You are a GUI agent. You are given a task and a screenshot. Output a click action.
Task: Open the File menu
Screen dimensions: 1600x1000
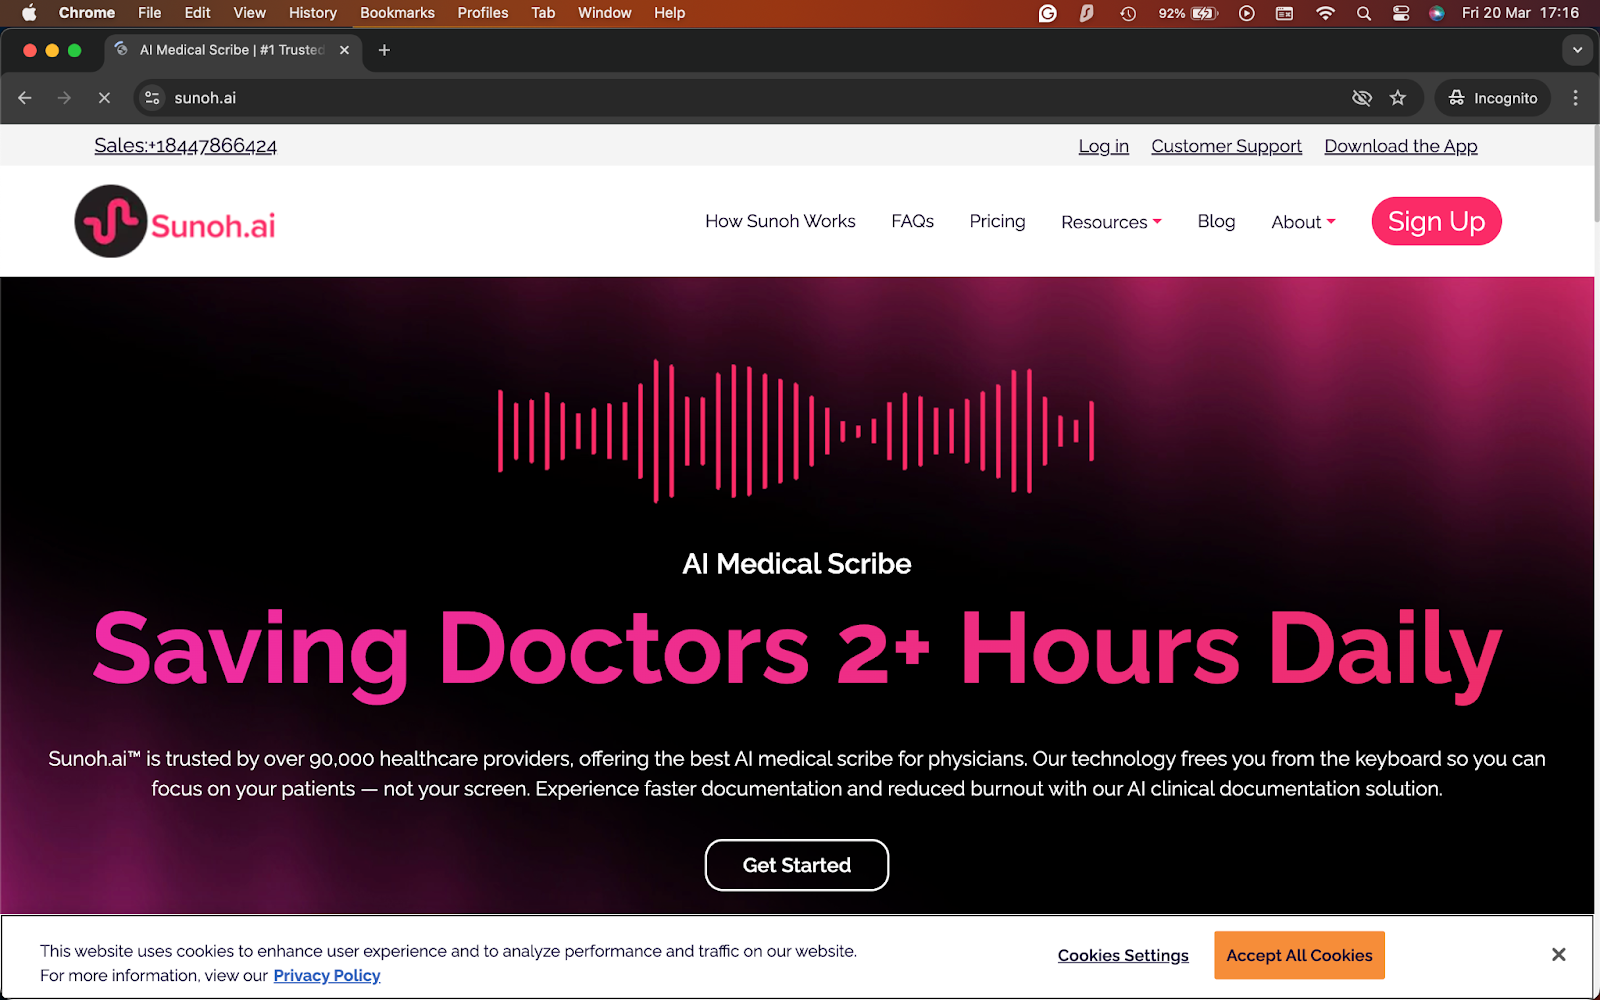[x=149, y=13]
